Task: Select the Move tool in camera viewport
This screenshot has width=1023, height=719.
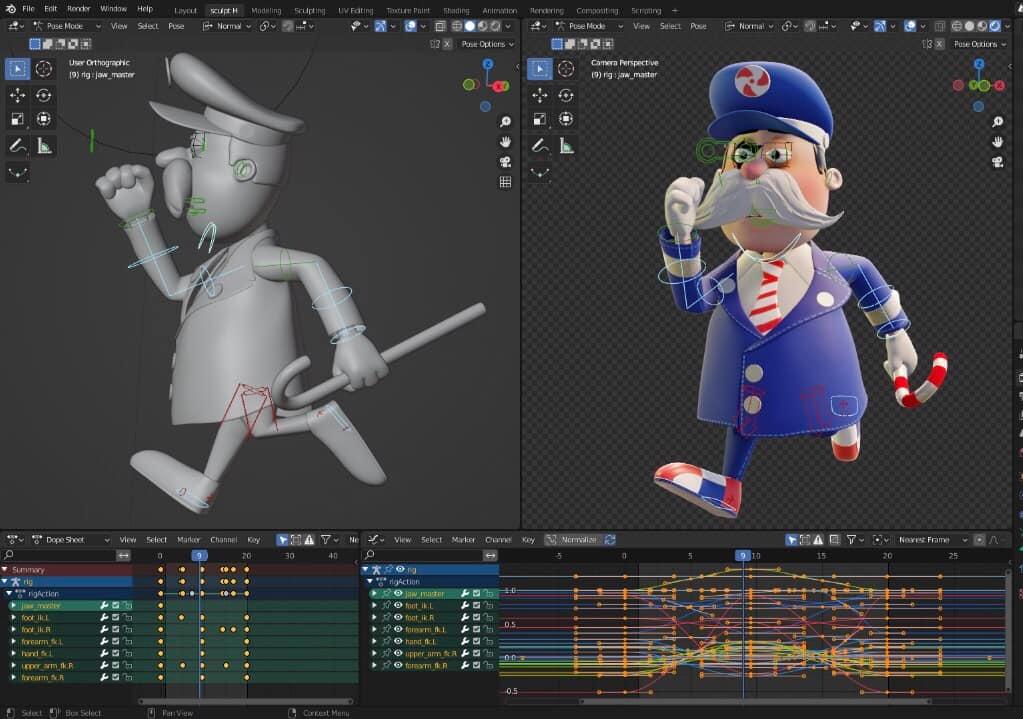Action: (x=540, y=95)
